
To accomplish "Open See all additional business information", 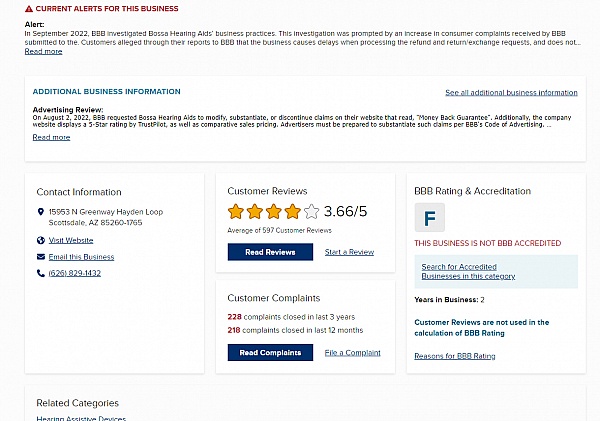I will tap(511, 93).
